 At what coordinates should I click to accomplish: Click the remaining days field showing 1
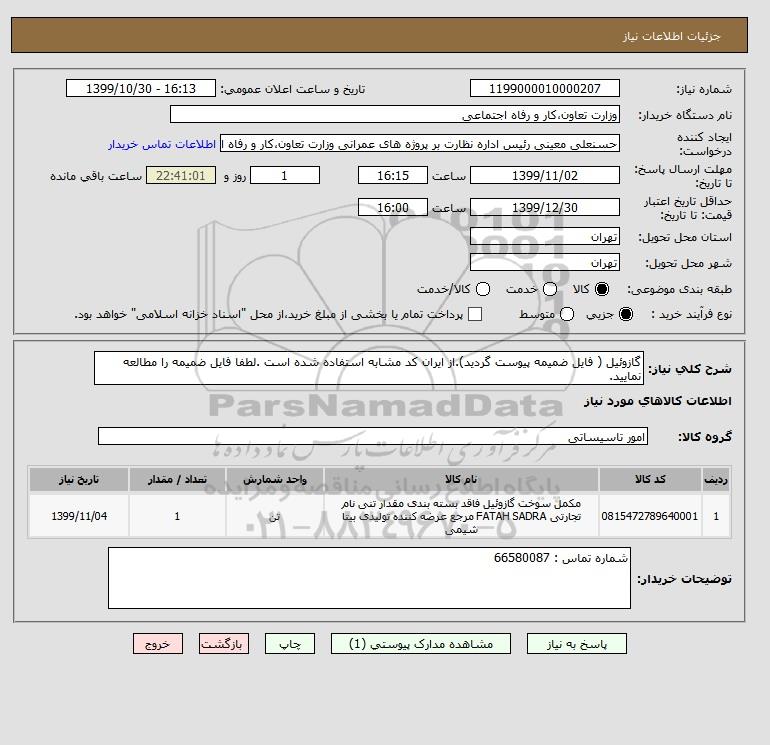285,175
